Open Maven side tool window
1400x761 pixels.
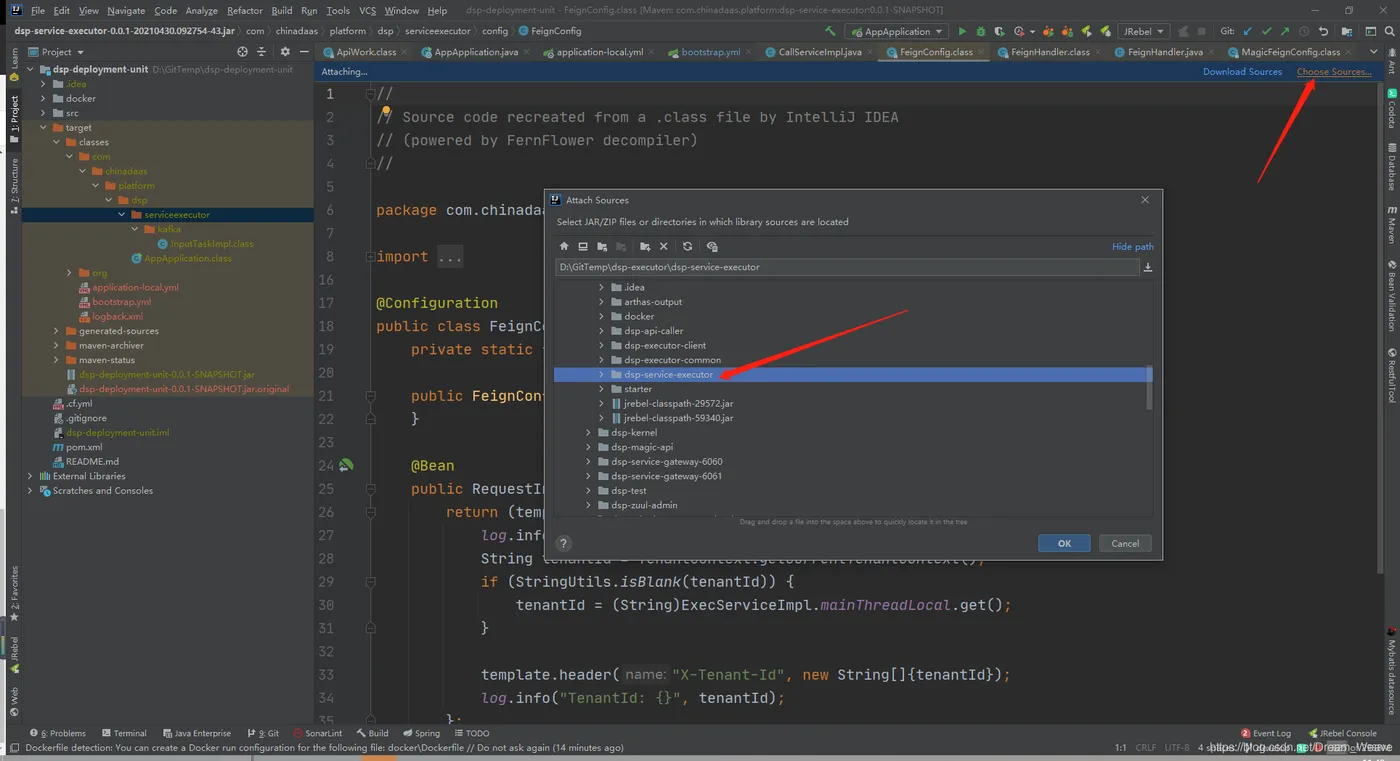(1392, 225)
